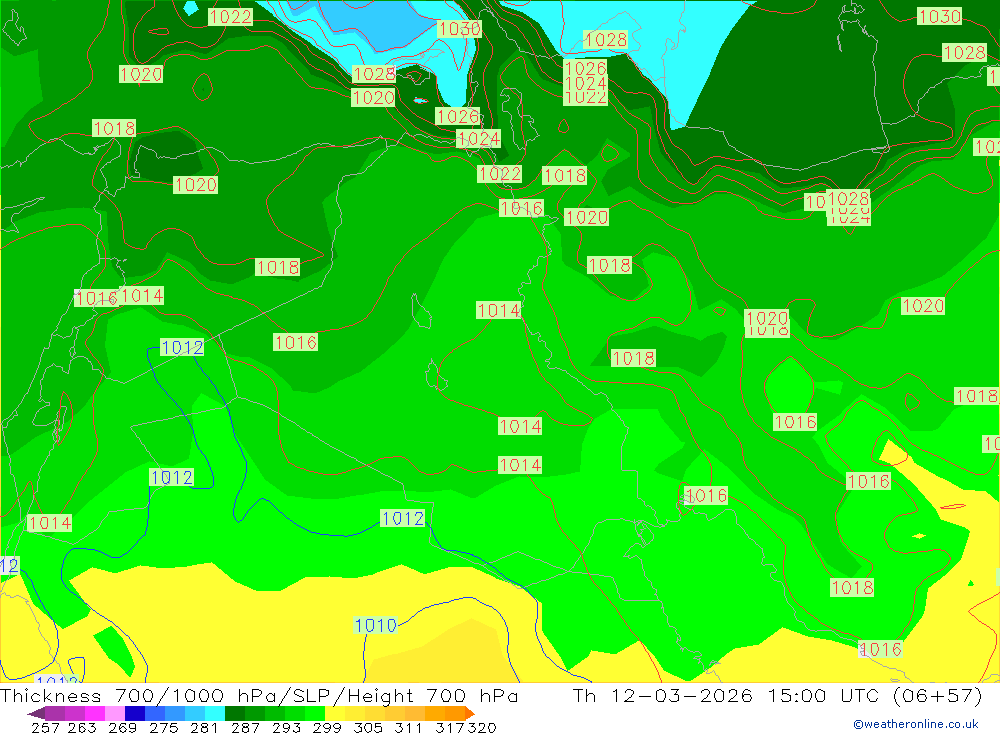The image size is (1000, 733).
Task: Click the legend value 275
Action: point(163,727)
